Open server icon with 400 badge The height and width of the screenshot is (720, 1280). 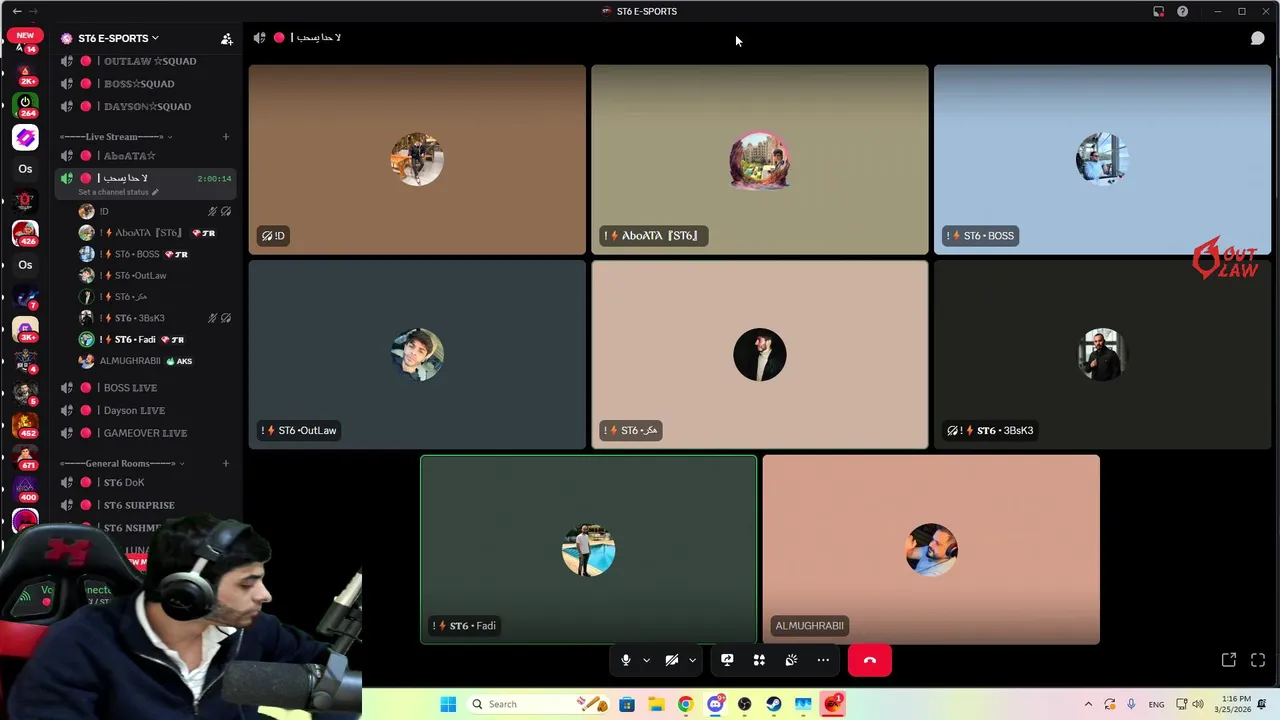click(25, 489)
